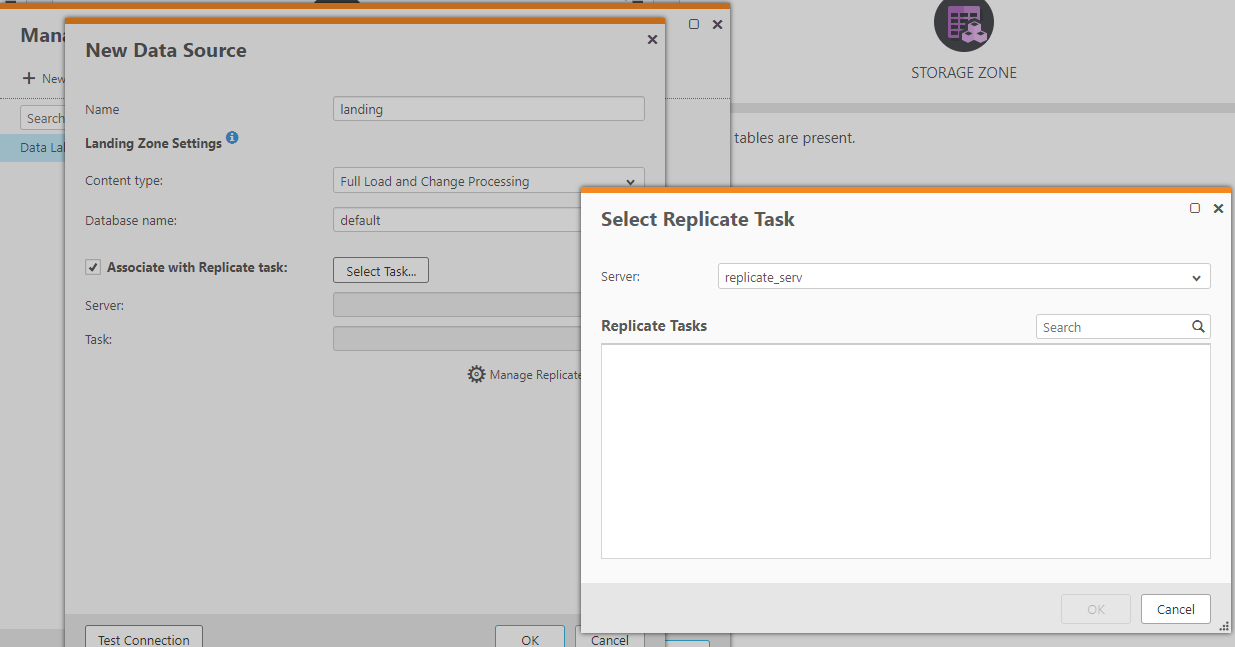The image size is (1235, 647).
Task: Maximize the Select Replicate Task dialog
Action: (x=1195, y=208)
